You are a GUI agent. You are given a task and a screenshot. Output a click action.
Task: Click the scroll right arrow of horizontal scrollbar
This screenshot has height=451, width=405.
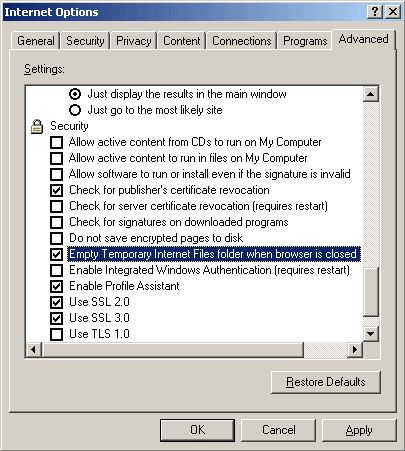[355, 350]
